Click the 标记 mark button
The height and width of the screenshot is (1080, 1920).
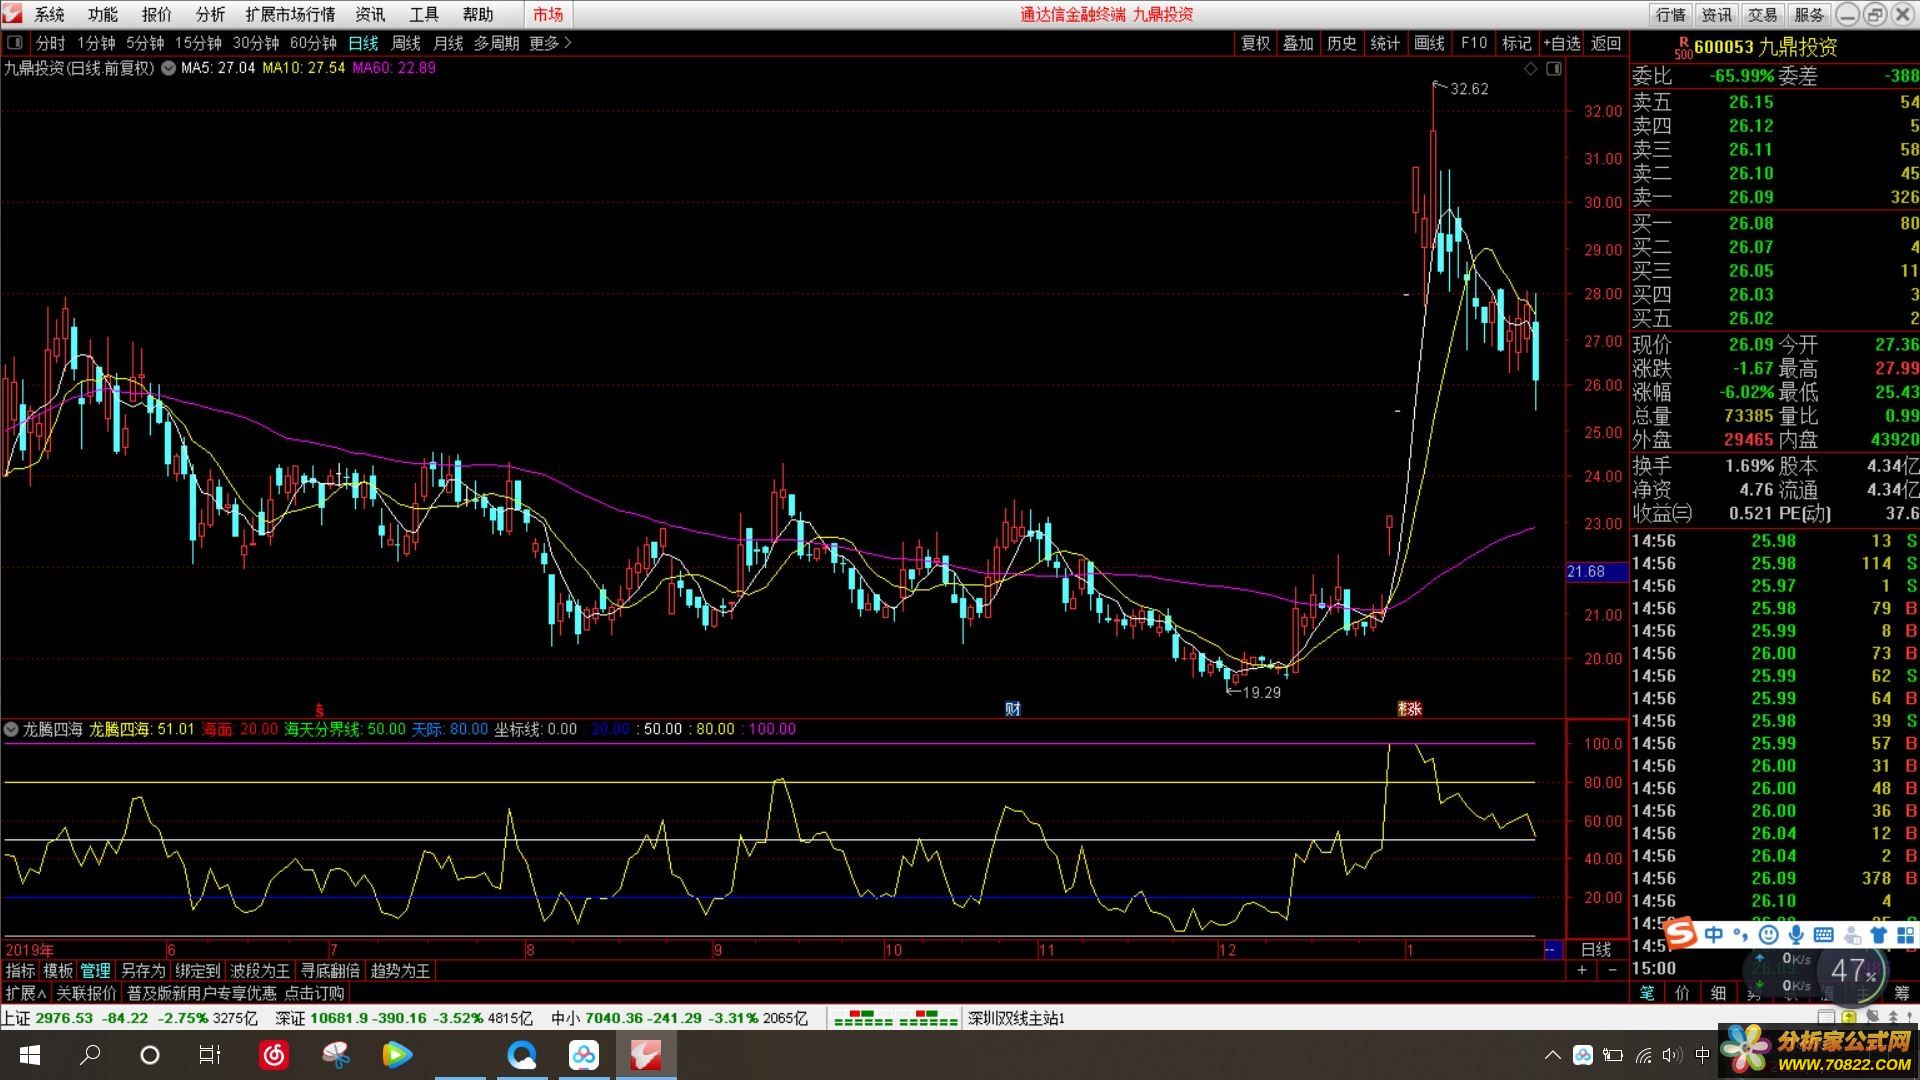tap(1516, 43)
